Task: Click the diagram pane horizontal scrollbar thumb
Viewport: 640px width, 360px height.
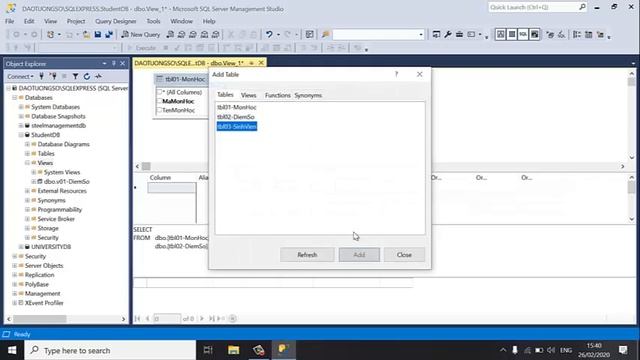Action: point(146,166)
